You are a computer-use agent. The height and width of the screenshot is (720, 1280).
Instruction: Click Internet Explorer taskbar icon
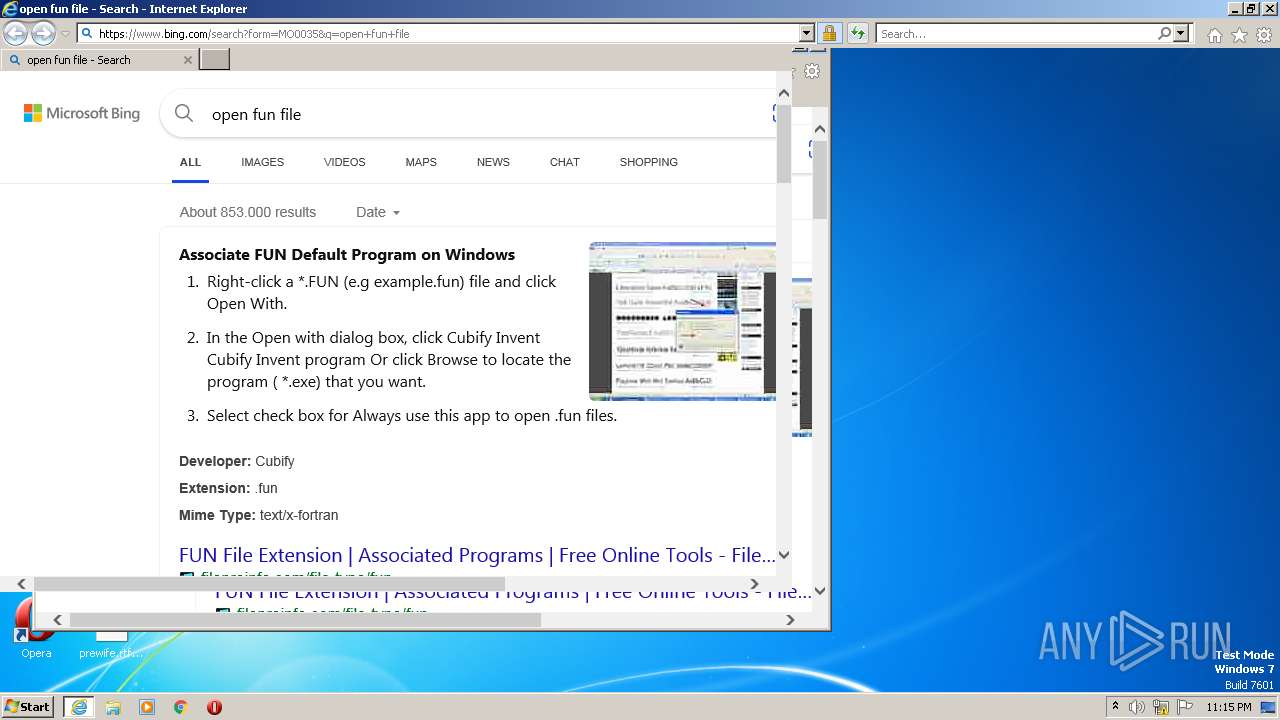79,707
